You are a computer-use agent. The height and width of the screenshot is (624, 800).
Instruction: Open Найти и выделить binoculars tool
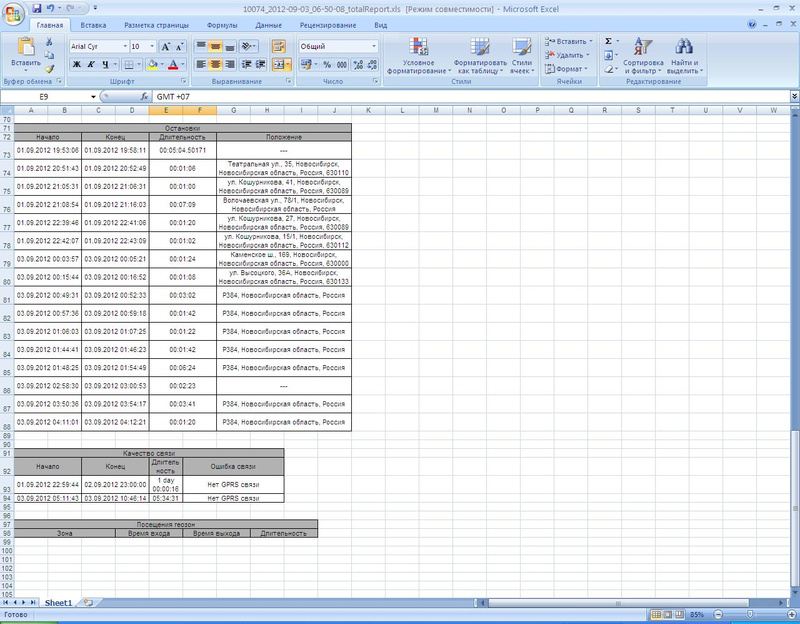point(683,57)
